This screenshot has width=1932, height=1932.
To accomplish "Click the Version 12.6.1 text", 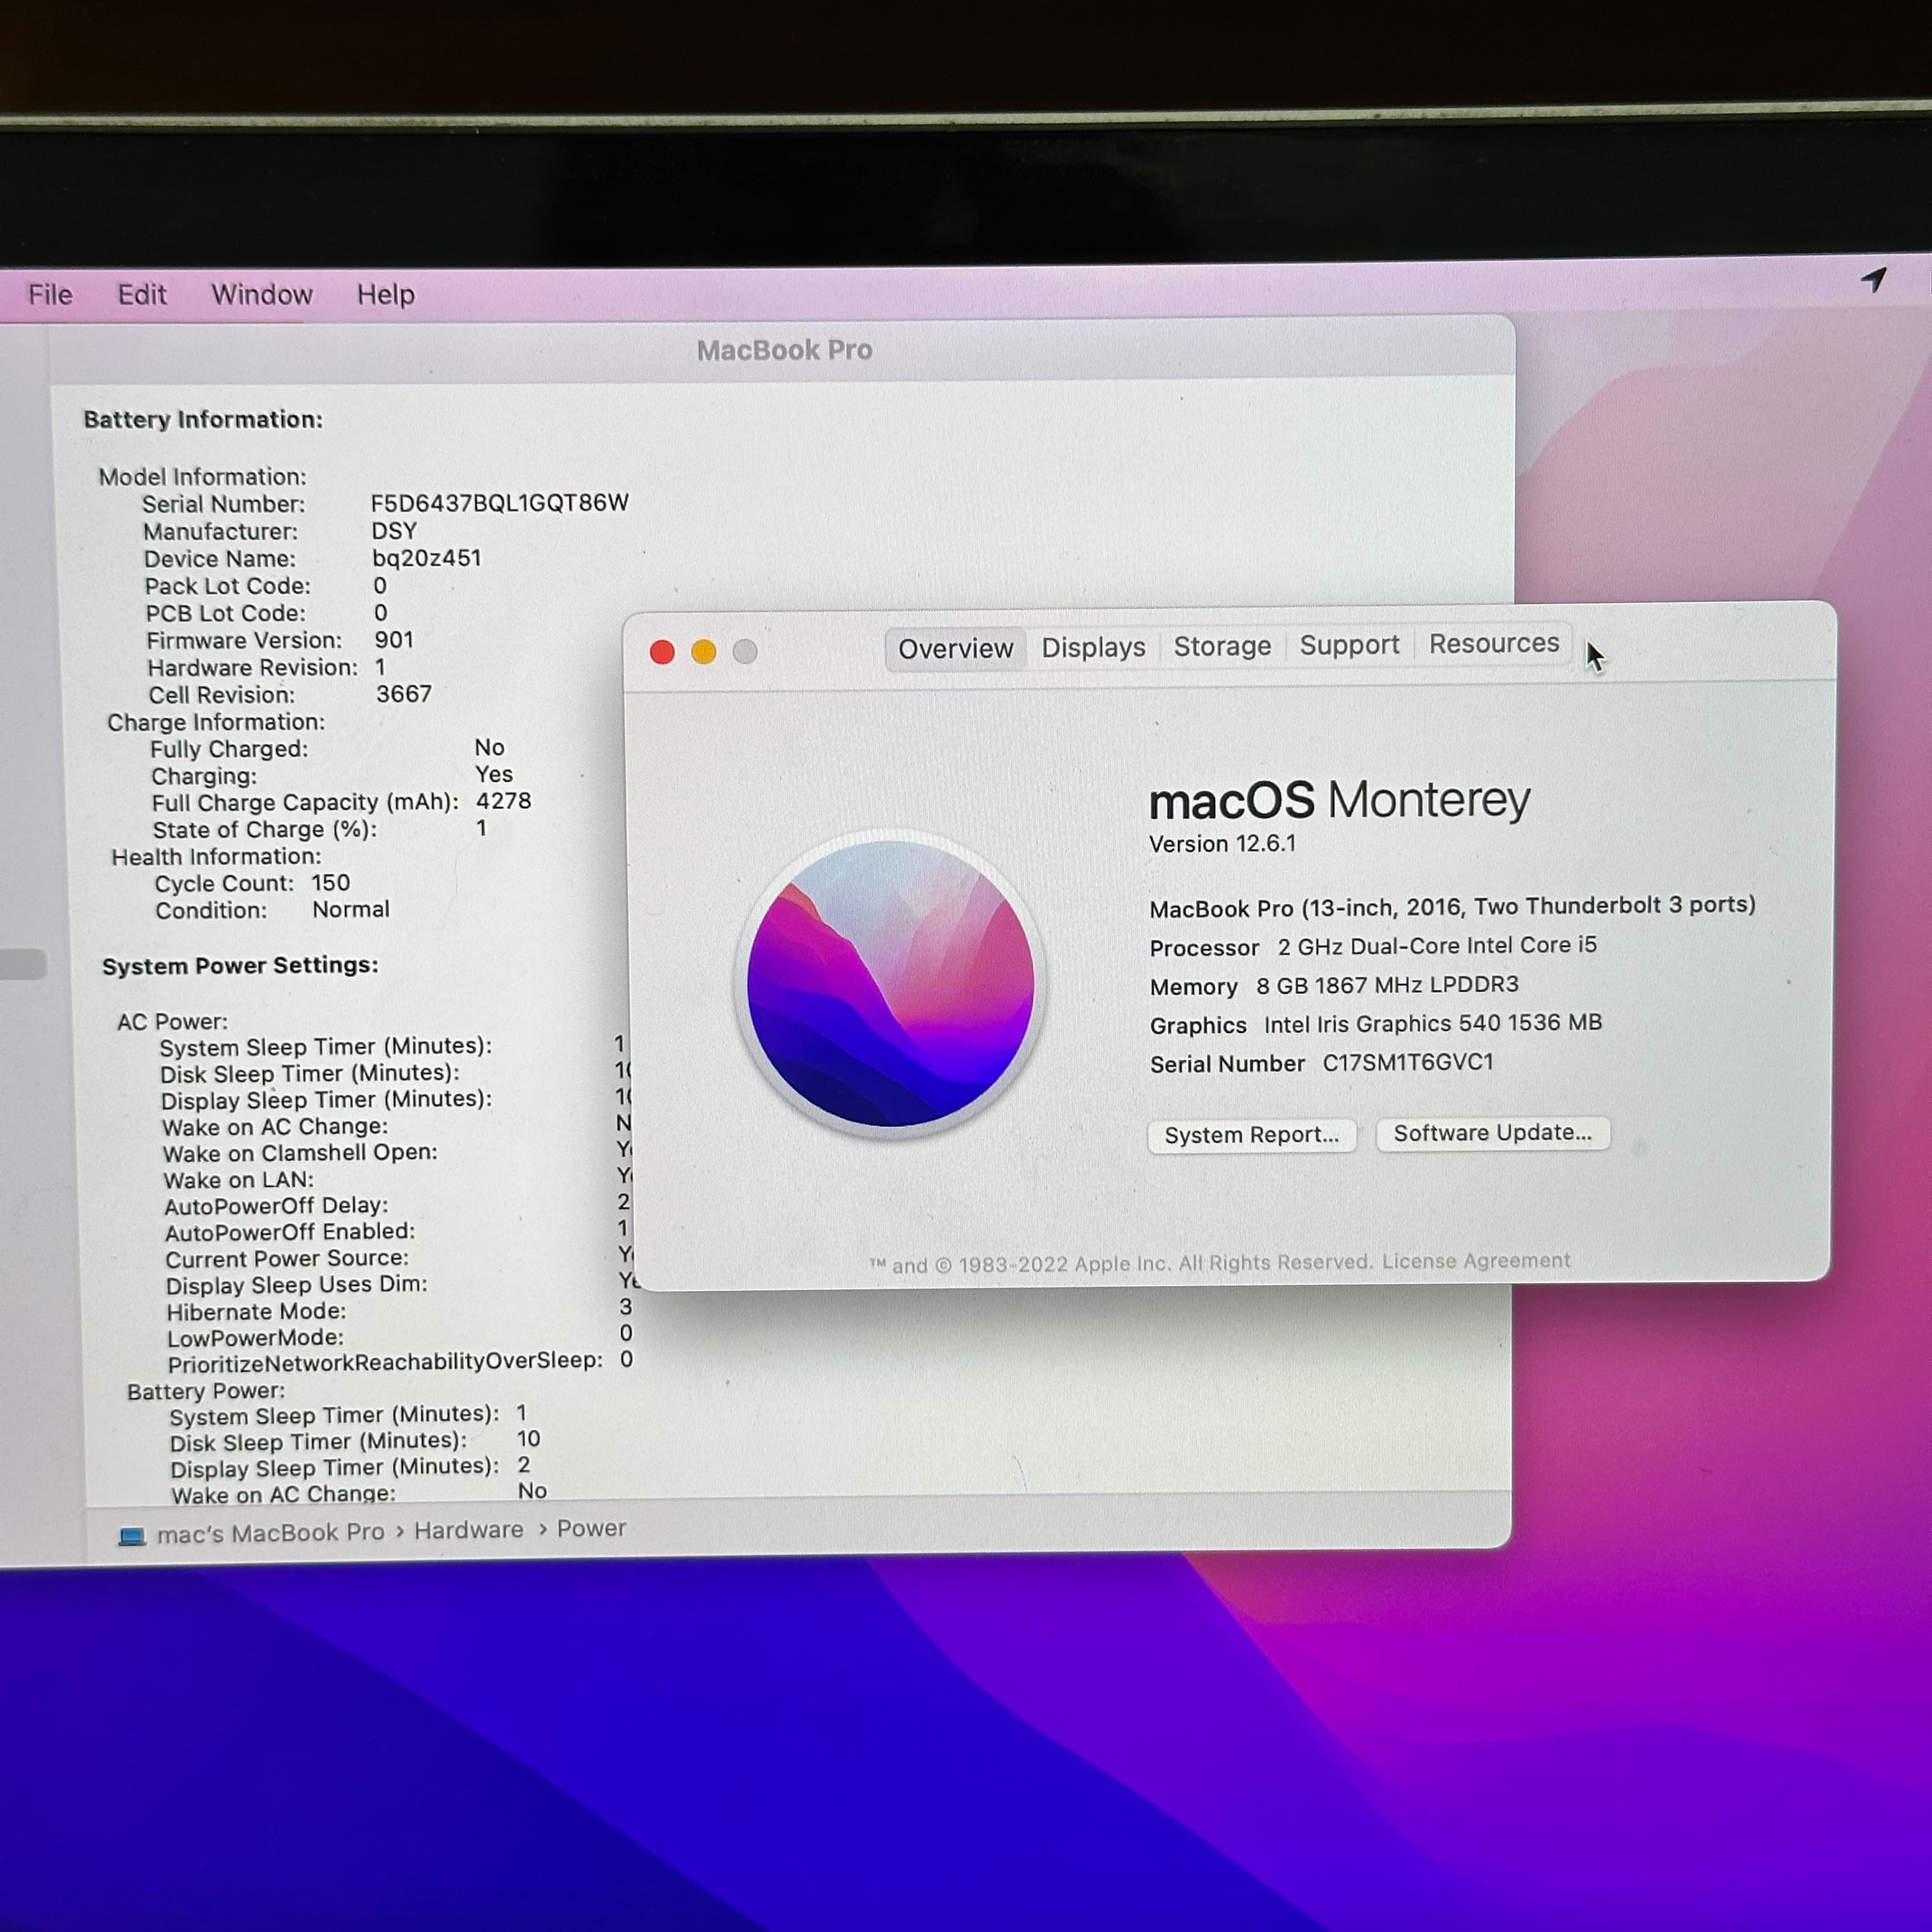I will 1222,844.
